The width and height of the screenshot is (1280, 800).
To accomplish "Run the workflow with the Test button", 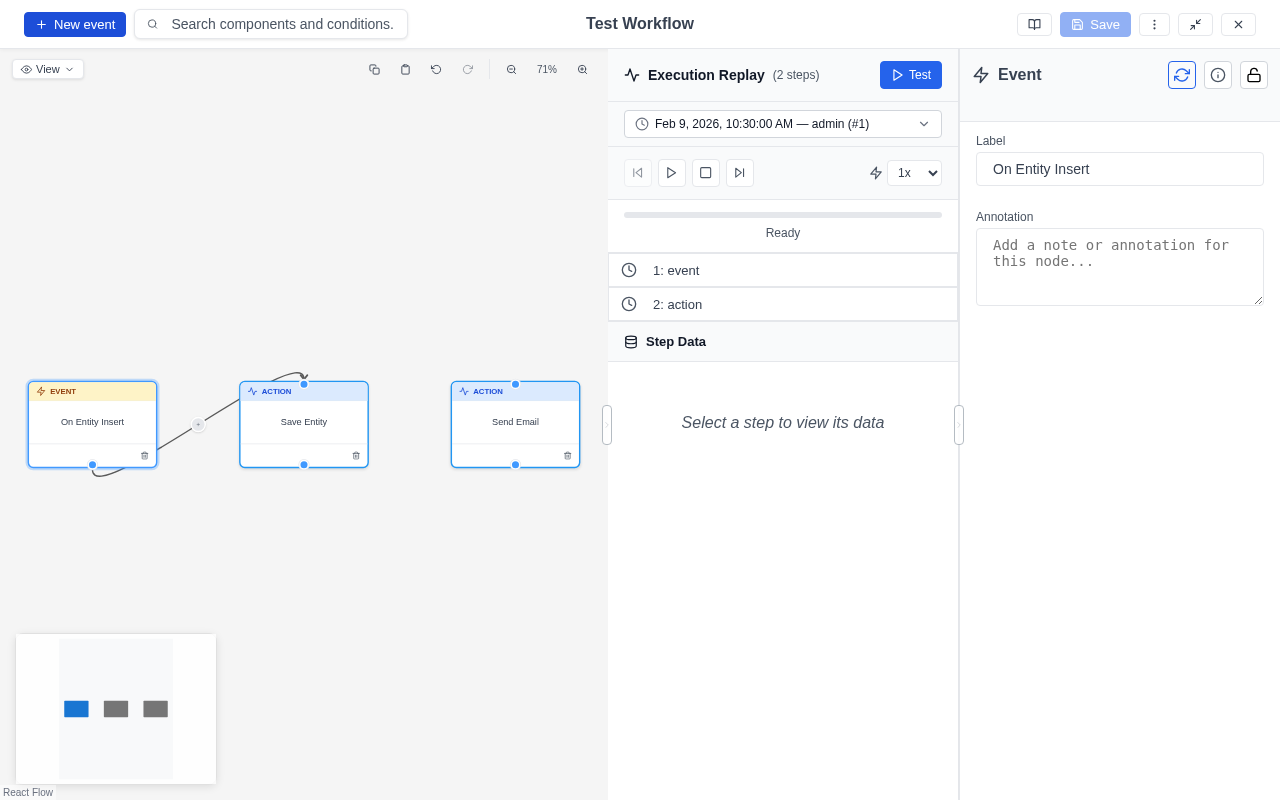I will tap(910, 75).
